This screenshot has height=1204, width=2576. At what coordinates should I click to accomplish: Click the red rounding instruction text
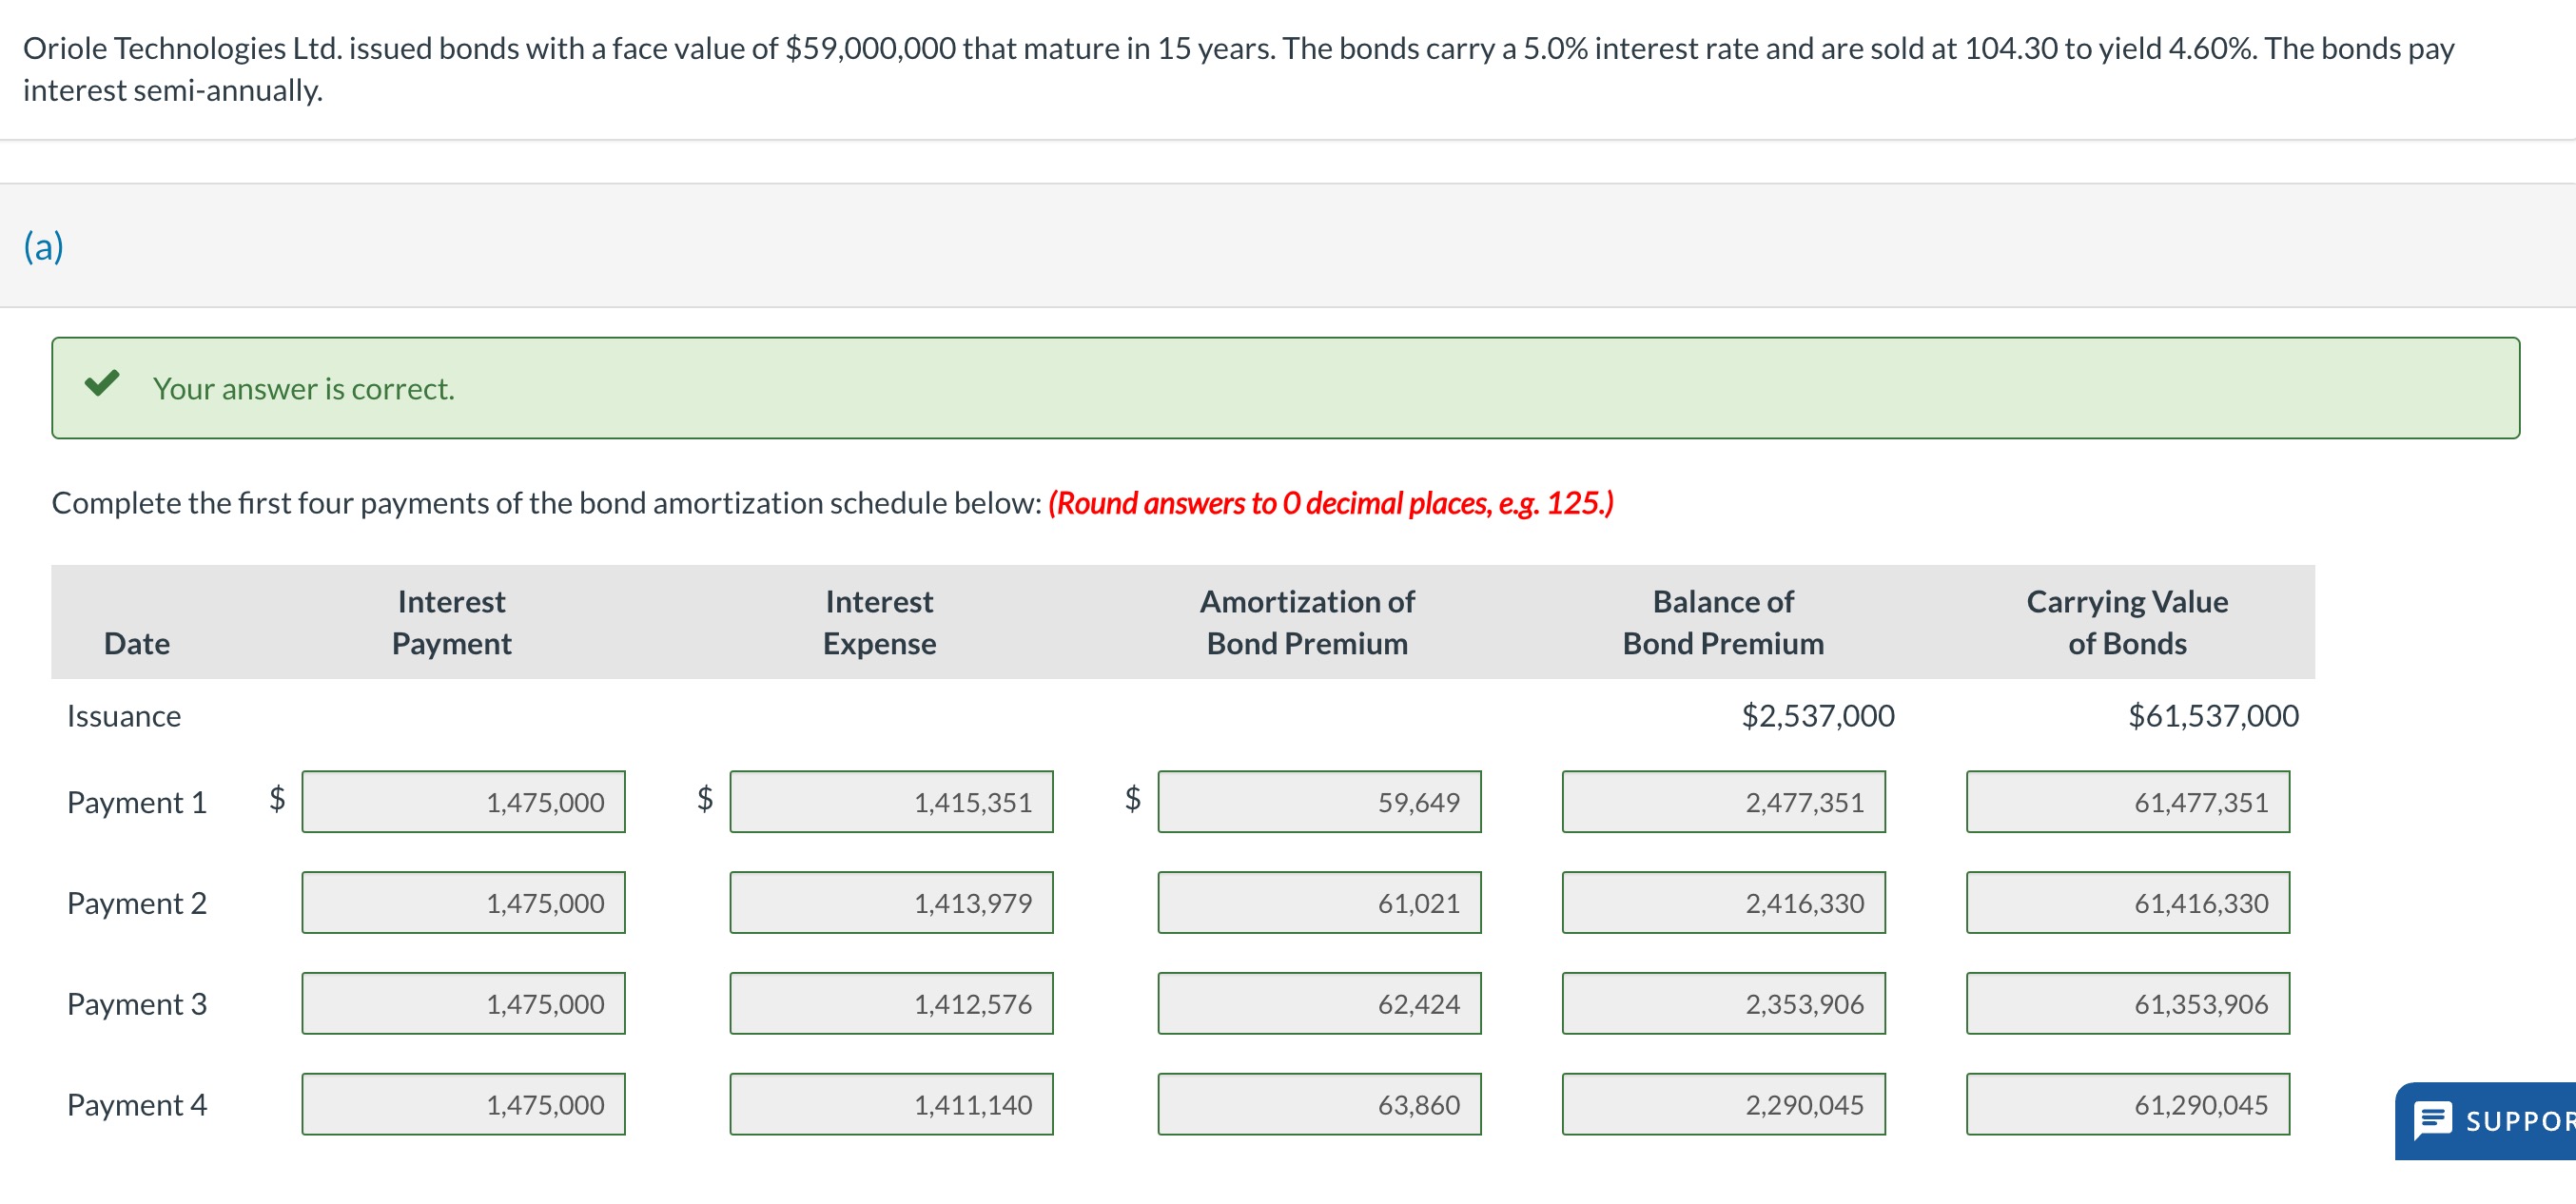click(x=1331, y=503)
